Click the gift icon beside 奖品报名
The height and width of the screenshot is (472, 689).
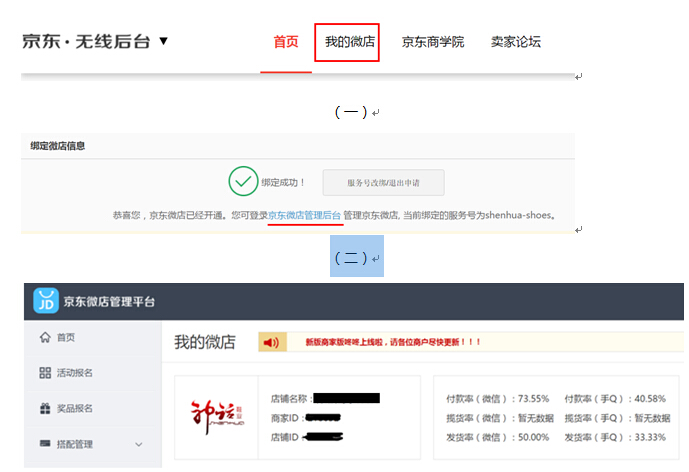[x=45, y=408]
